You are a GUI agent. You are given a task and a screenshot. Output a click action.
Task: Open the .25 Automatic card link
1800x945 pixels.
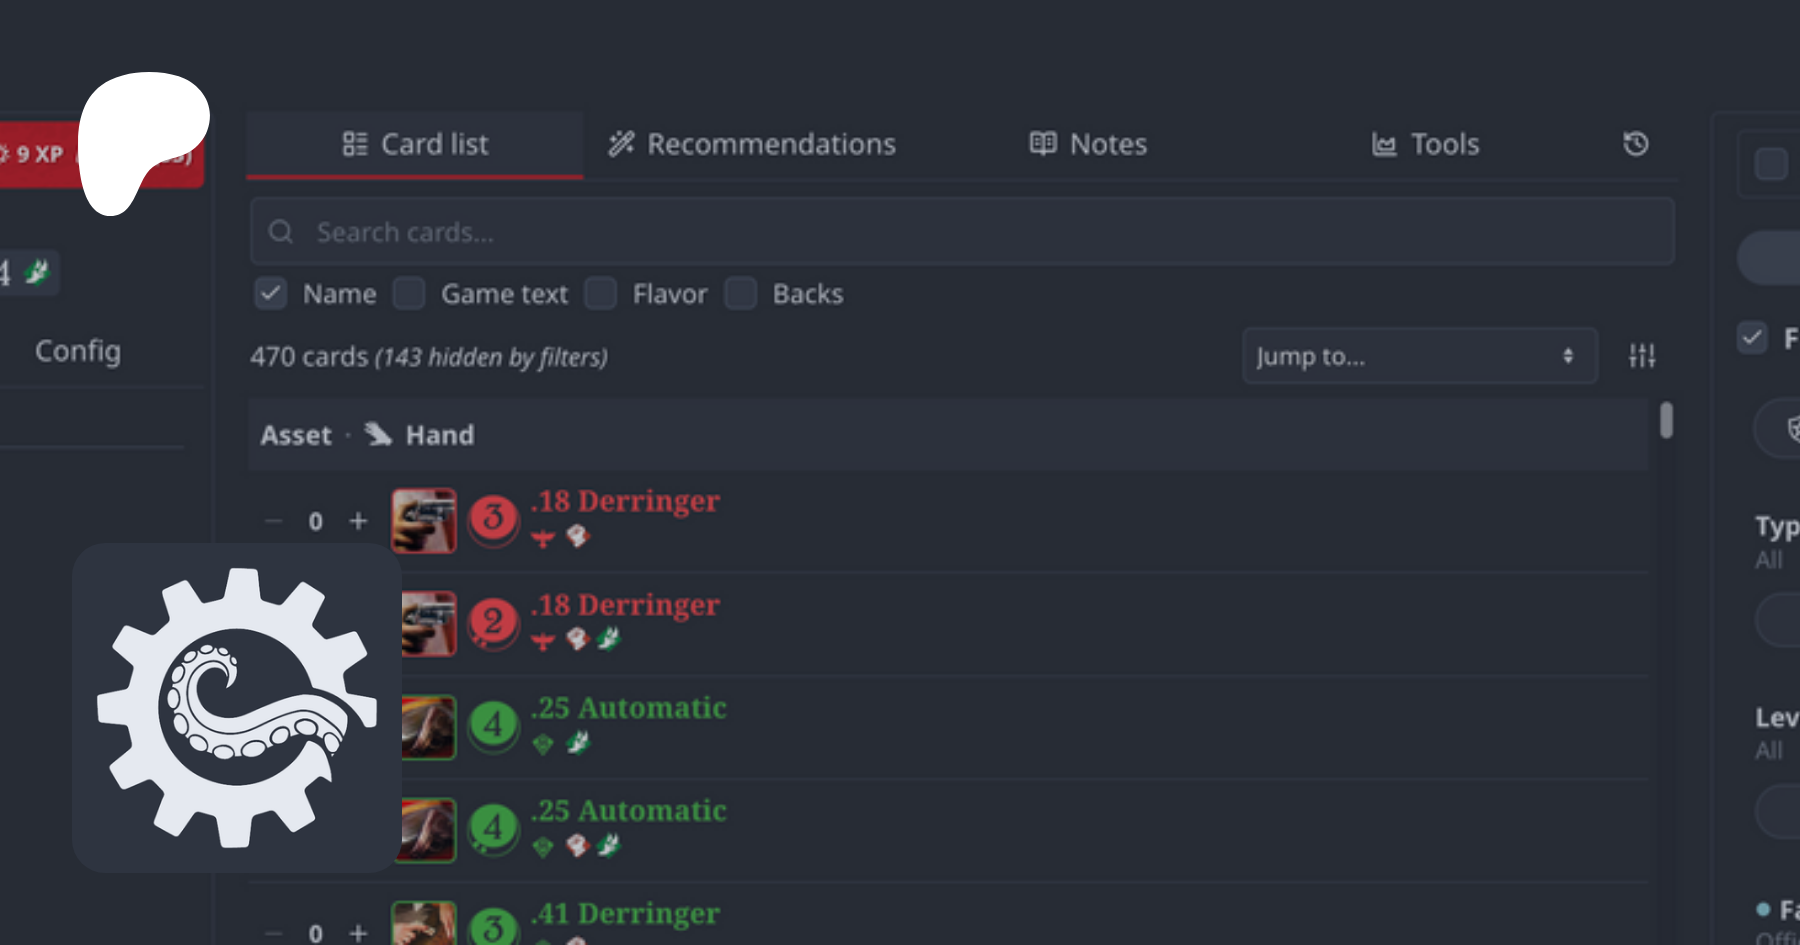coord(628,708)
